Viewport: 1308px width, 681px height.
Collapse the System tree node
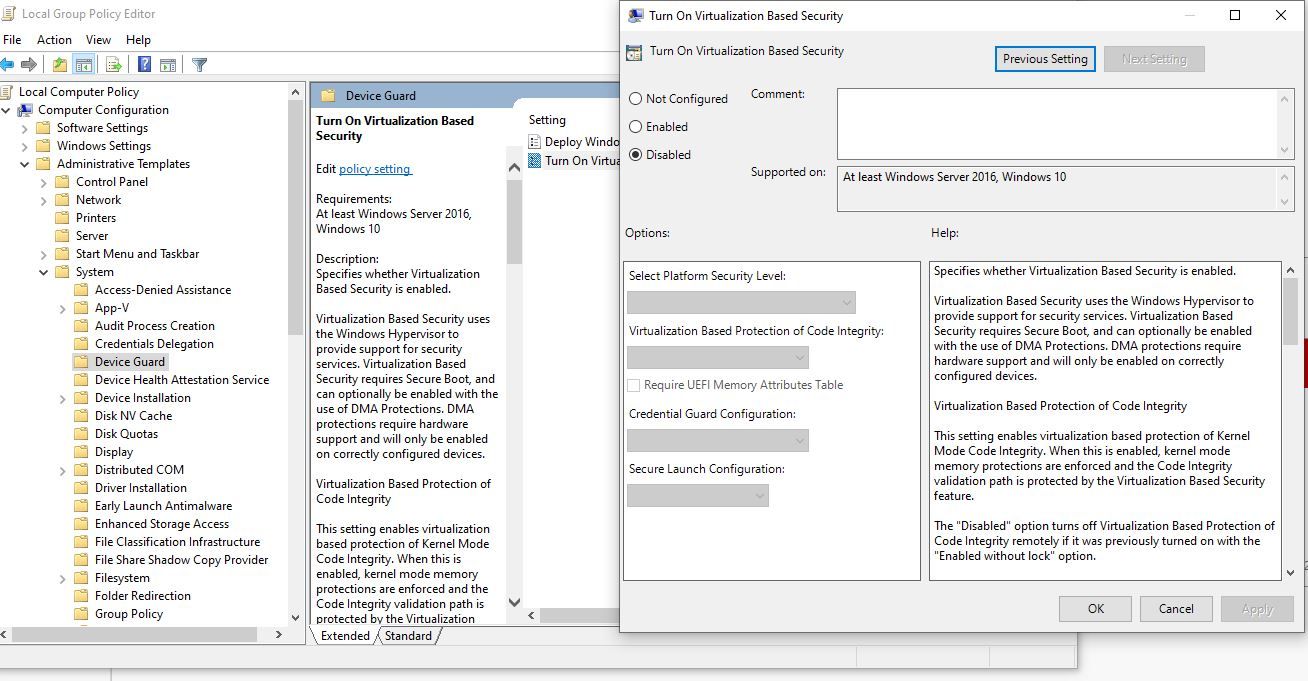(x=44, y=272)
